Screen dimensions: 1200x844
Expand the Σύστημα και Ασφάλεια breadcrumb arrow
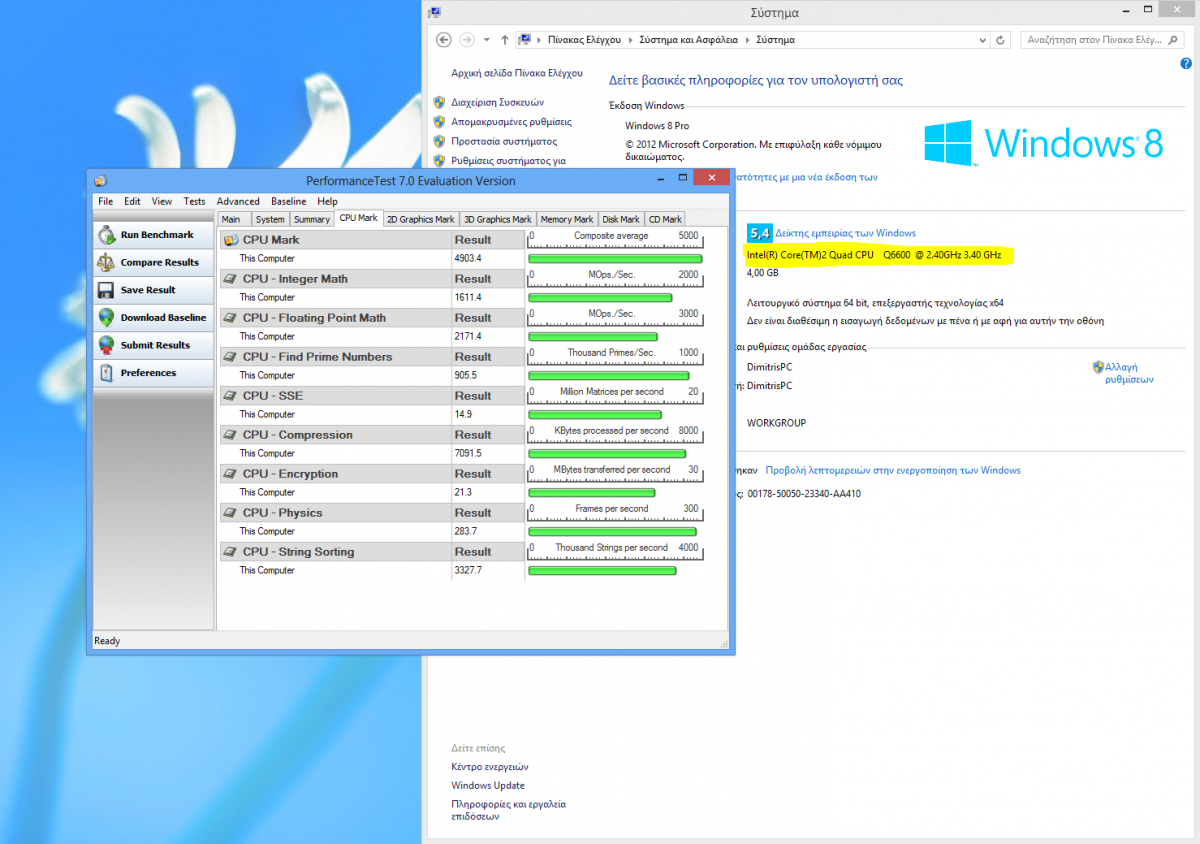748,40
